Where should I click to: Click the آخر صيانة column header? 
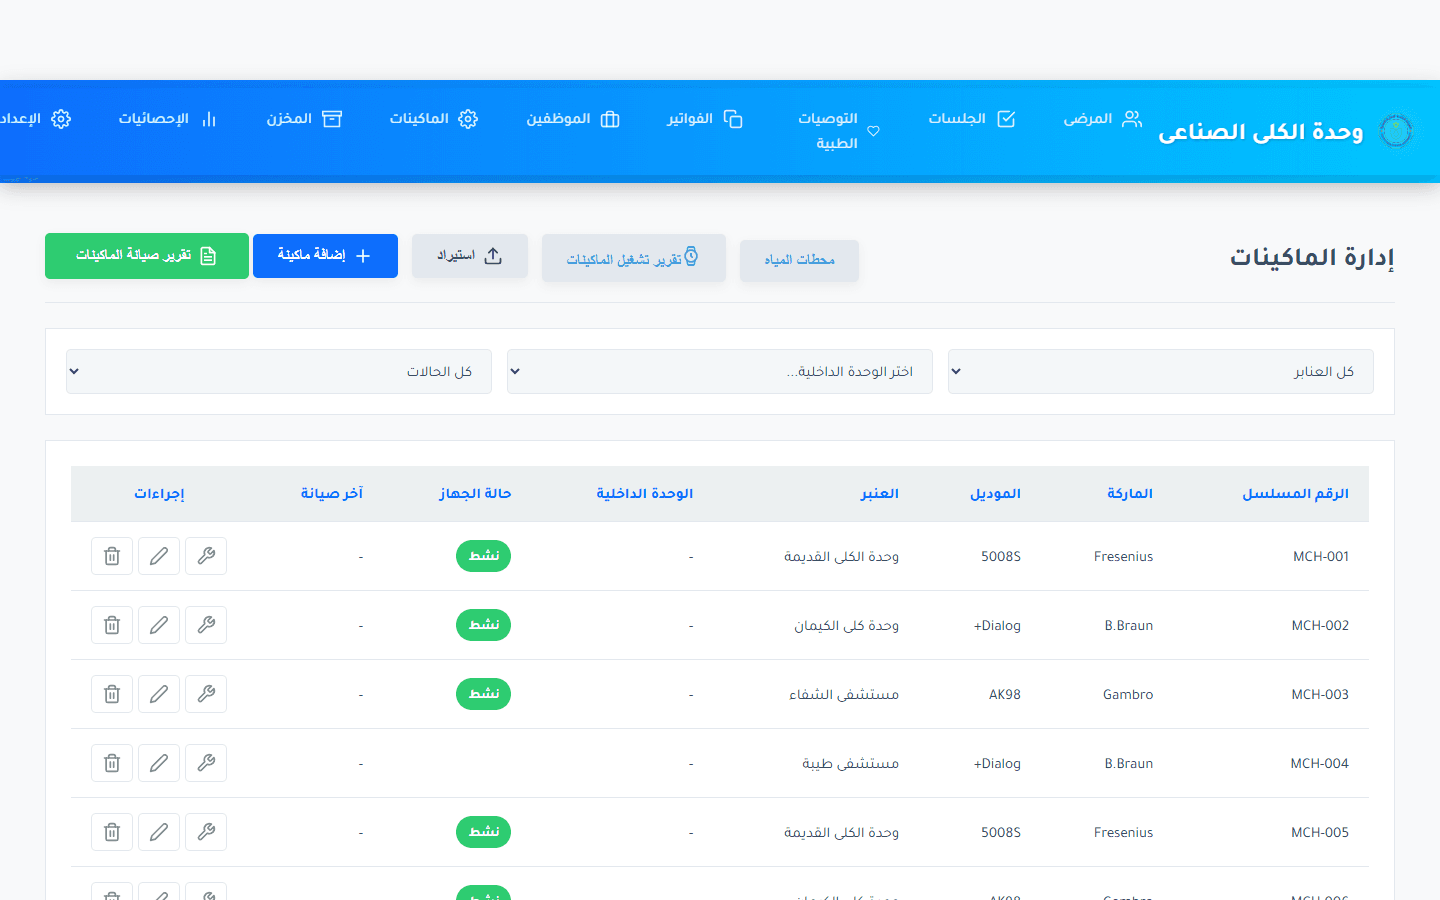point(332,494)
